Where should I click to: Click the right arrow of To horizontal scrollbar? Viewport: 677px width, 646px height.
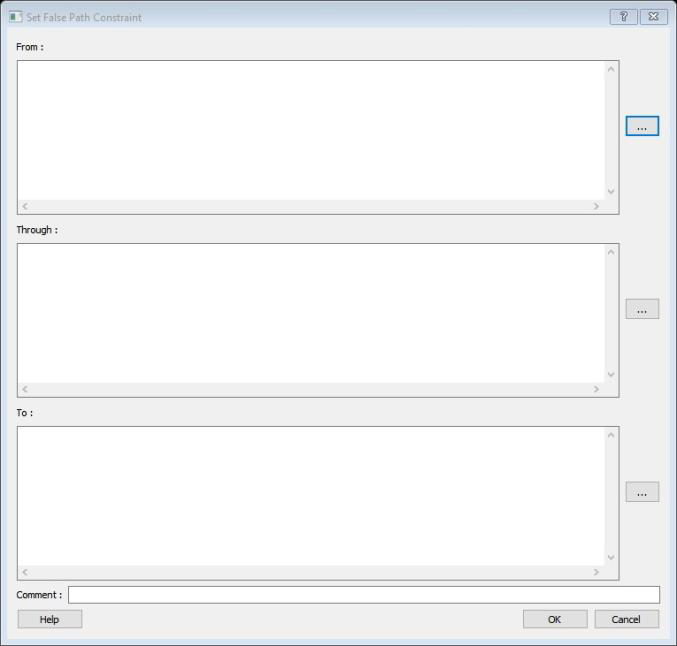click(596, 573)
